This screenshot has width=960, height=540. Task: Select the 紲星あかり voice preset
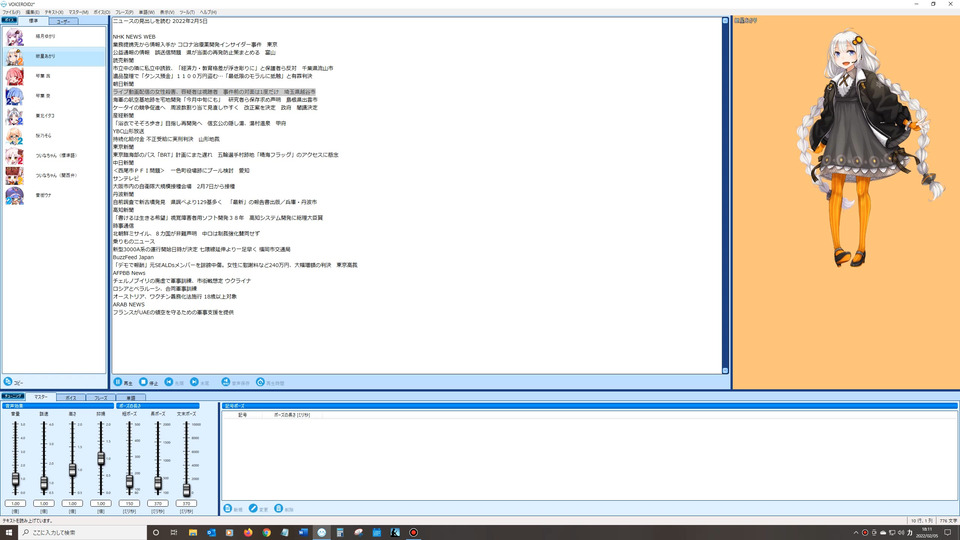54,56
